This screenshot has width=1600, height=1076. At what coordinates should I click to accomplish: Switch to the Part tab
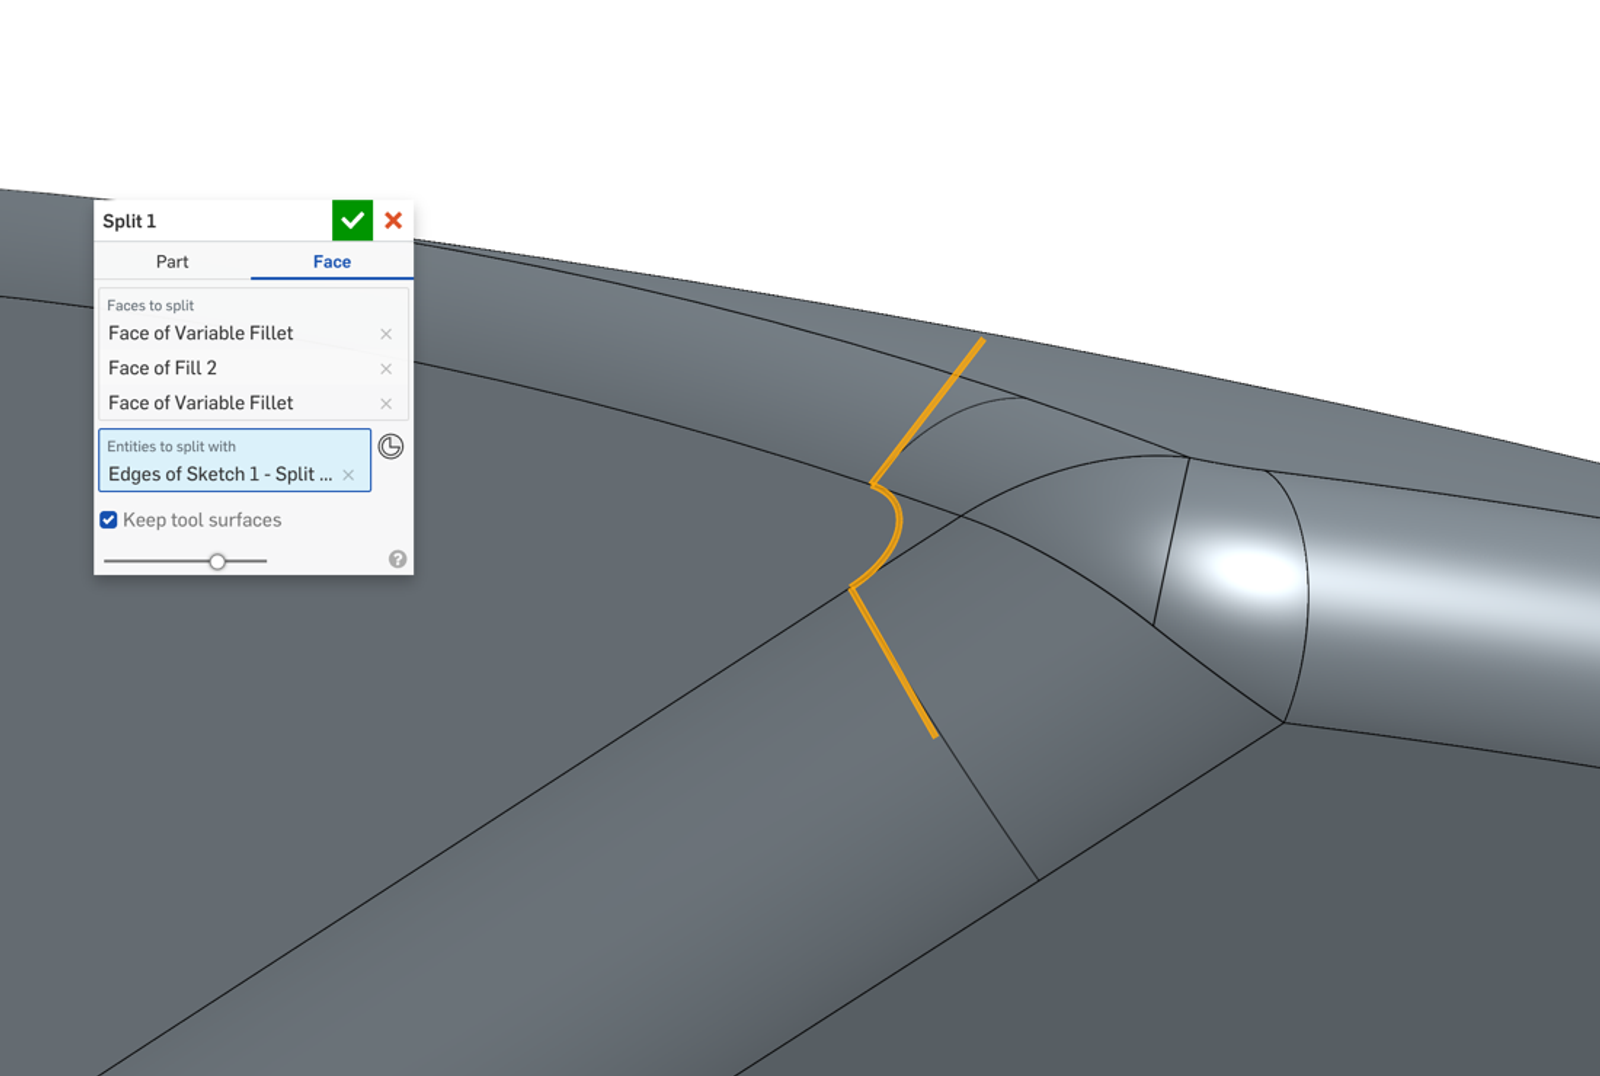tap(172, 262)
